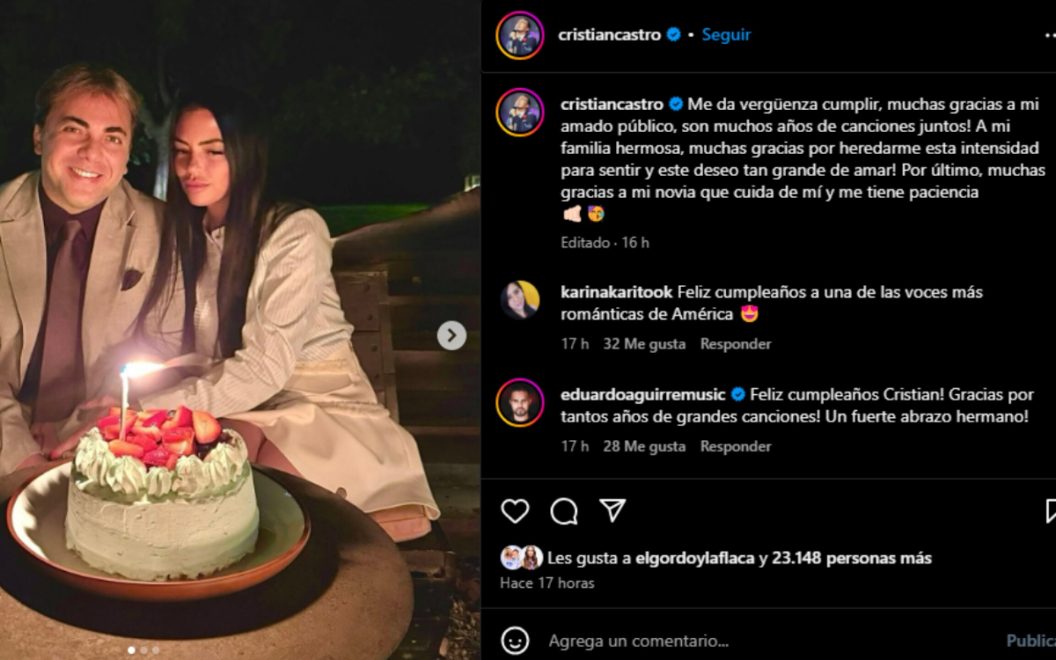Open comments with the speech bubble icon
The image size is (1056, 660).
564,511
